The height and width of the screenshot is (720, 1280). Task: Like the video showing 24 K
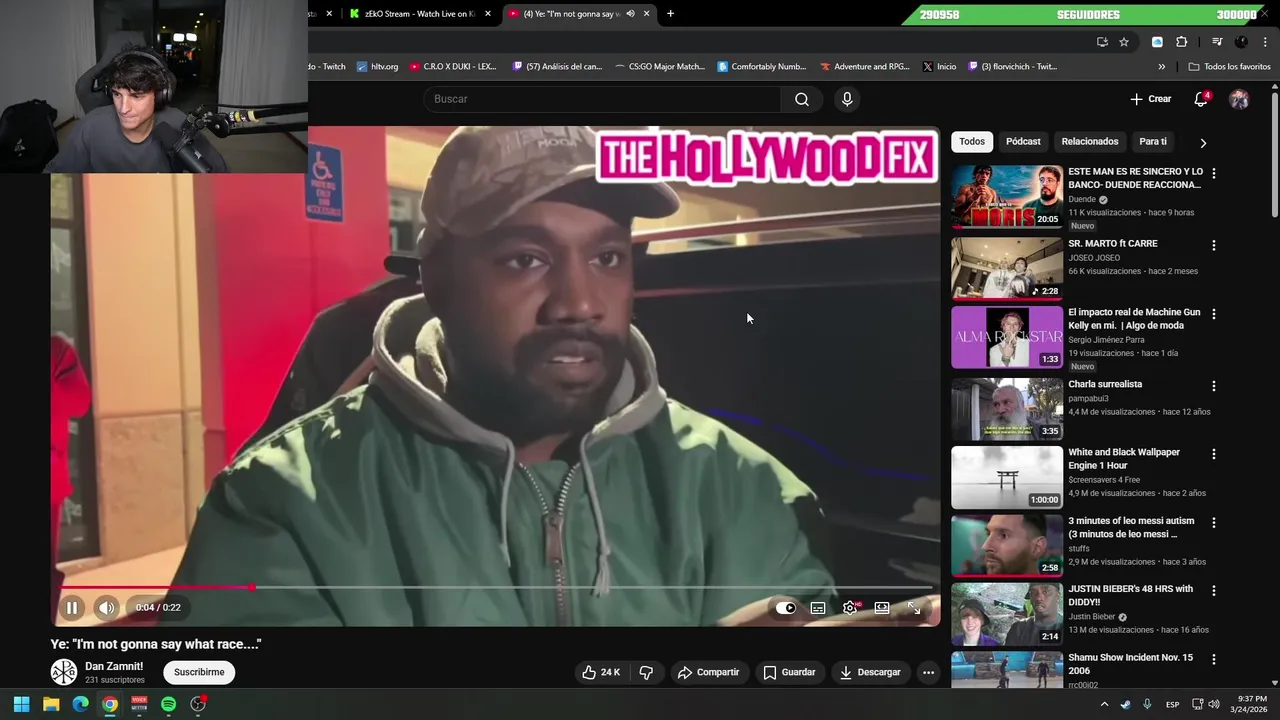click(601, 672)
